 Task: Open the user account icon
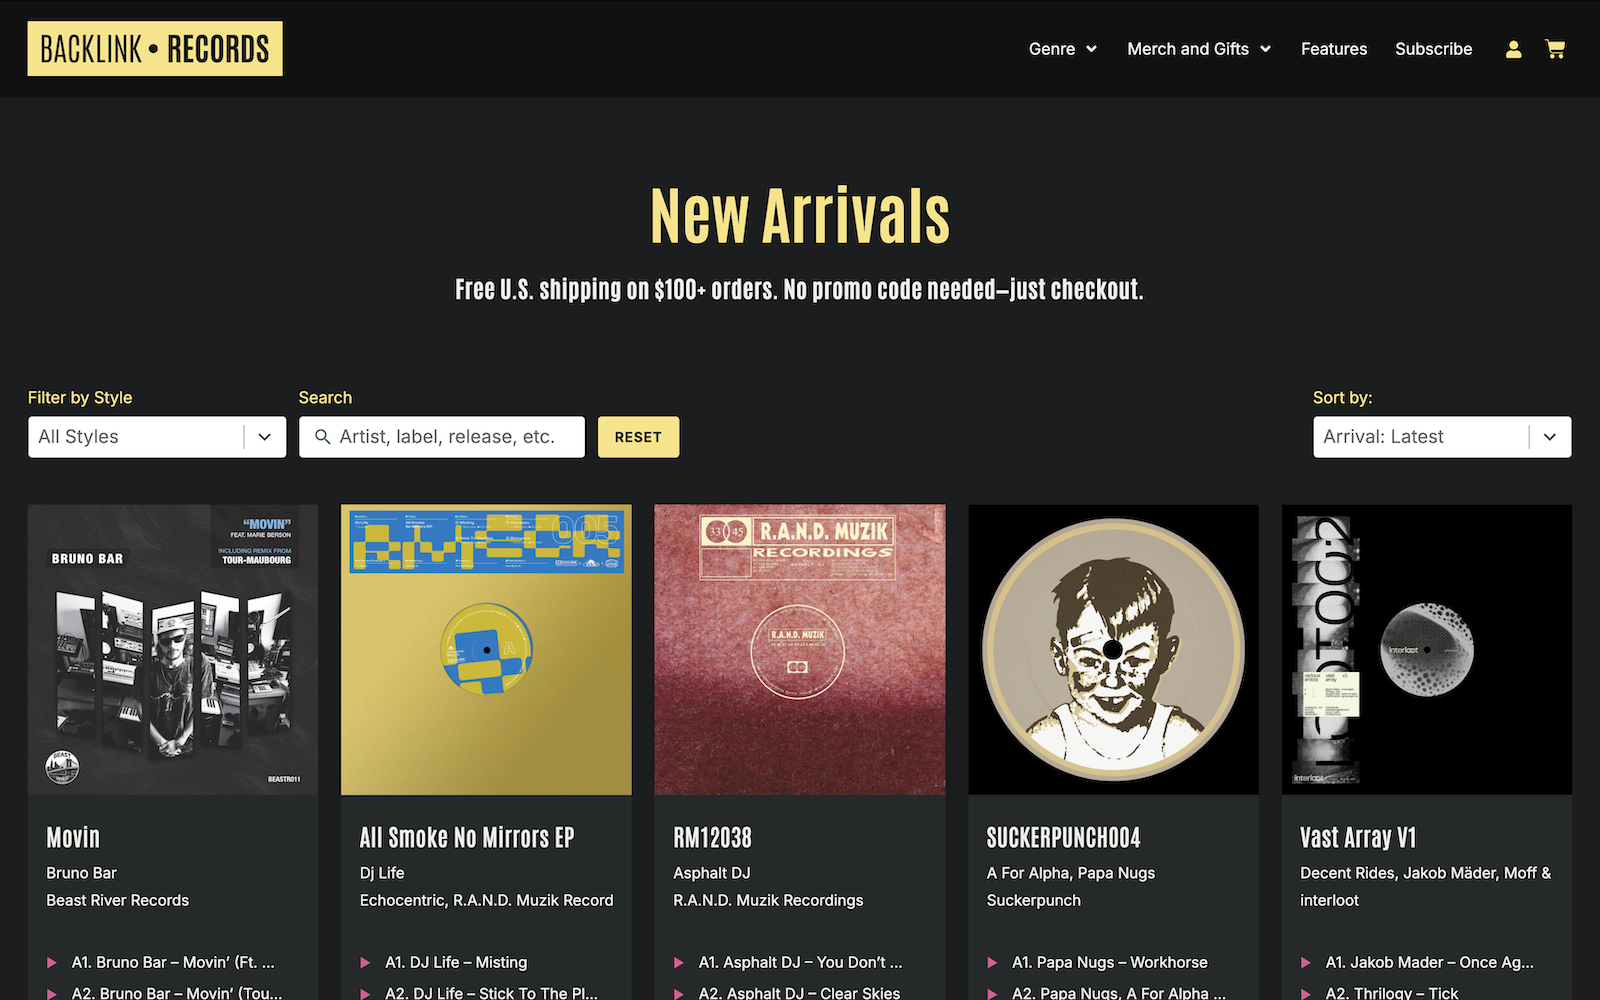[x=1513, y=49]
